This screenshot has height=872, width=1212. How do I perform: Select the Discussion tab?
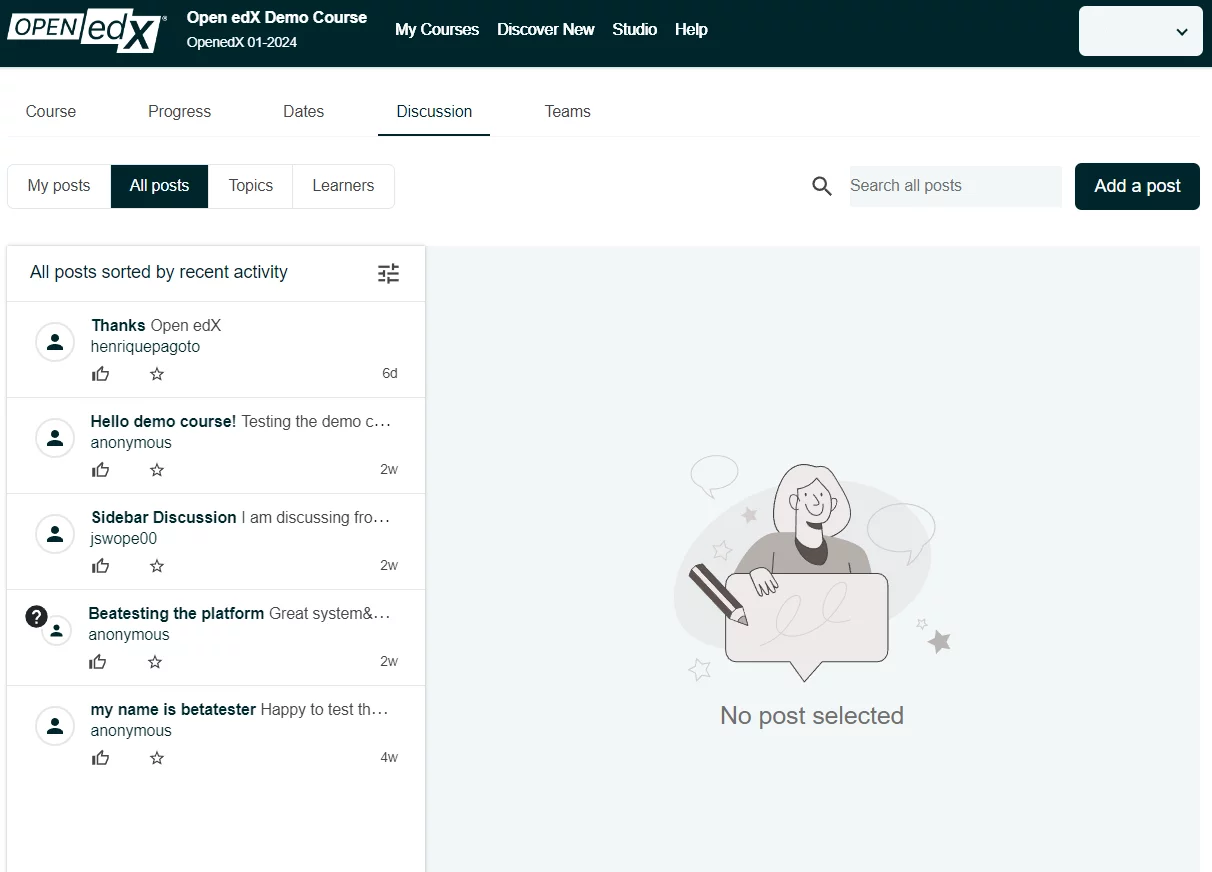(434, 112)
